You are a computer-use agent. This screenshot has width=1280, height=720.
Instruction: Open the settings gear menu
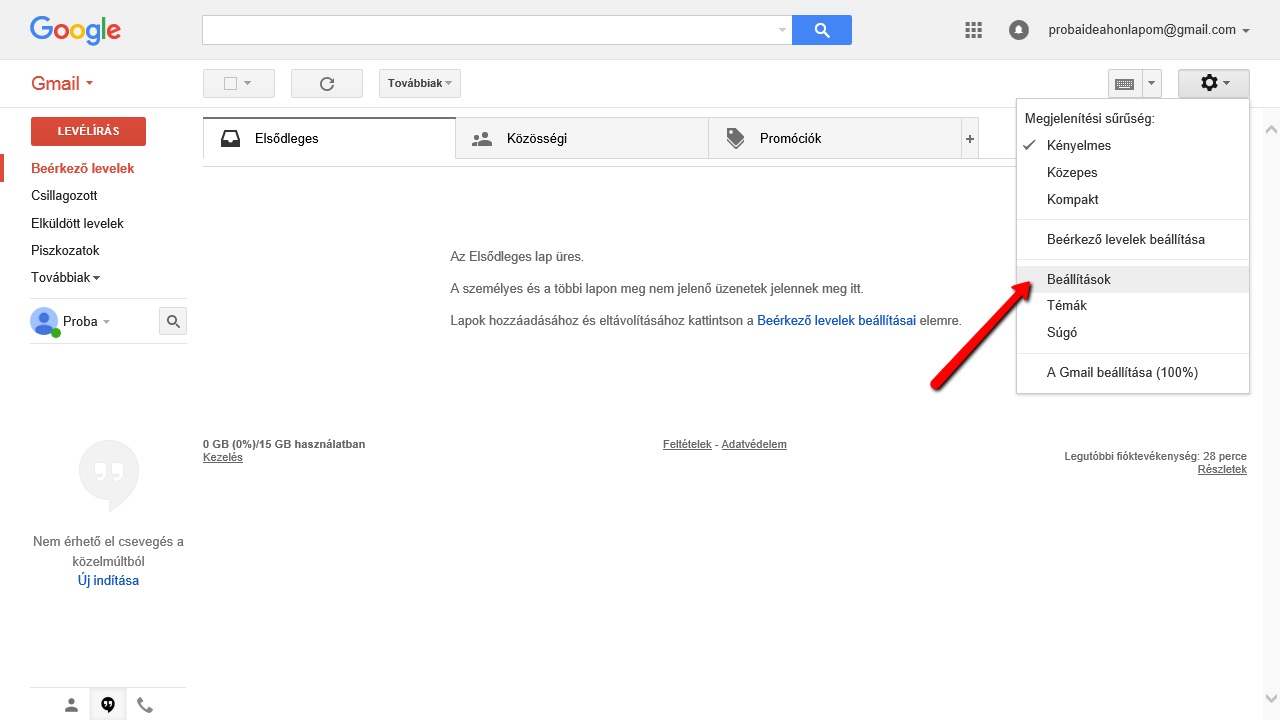coord(1214,83)
